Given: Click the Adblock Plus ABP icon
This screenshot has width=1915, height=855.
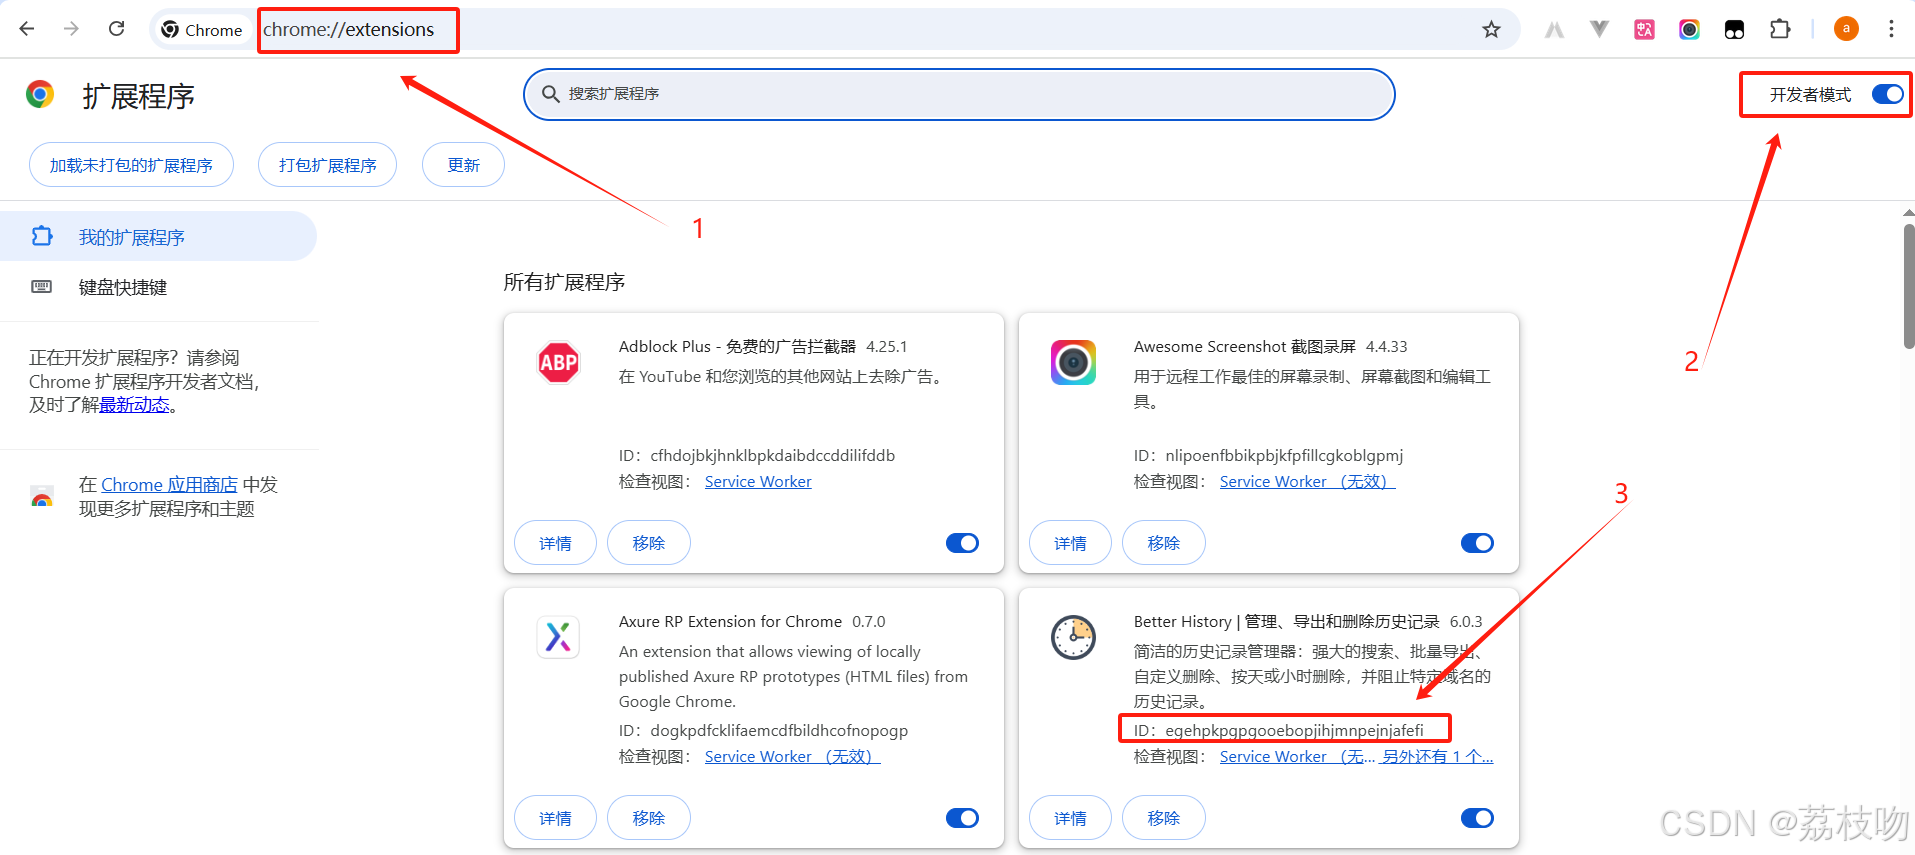Looking at the screenshot, I should (x=558, y=362).
